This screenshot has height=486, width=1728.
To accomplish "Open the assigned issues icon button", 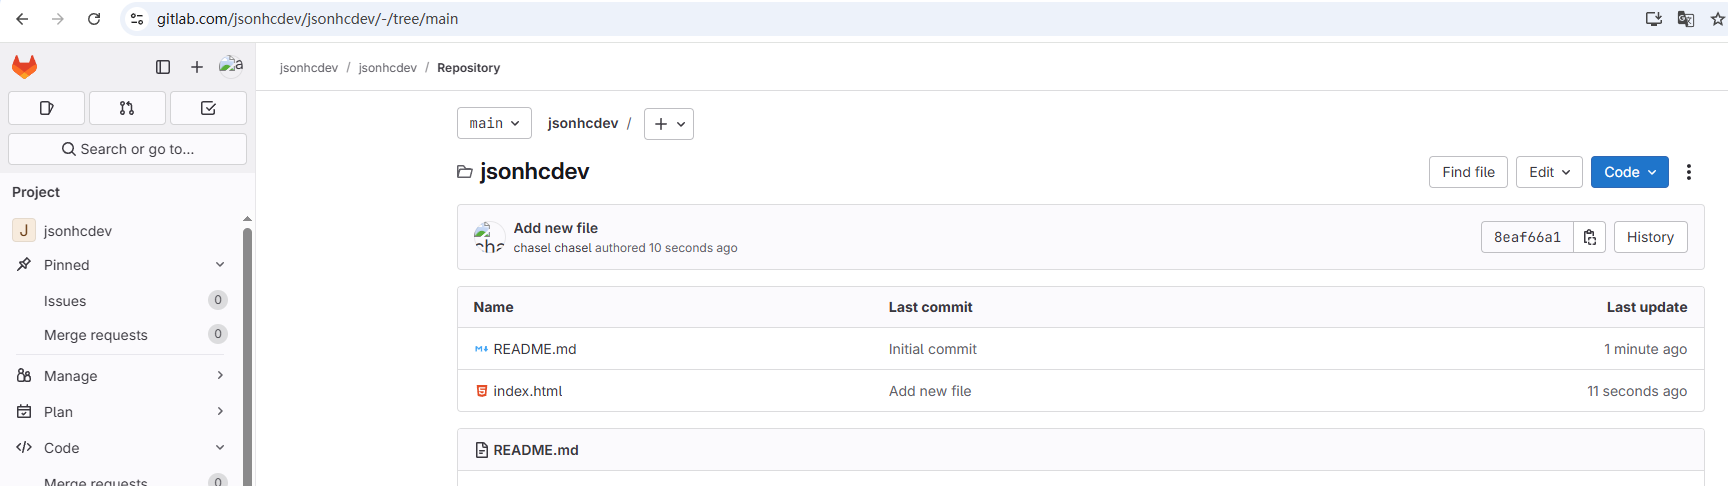I will pyautogui.click(x=46, y=108).
